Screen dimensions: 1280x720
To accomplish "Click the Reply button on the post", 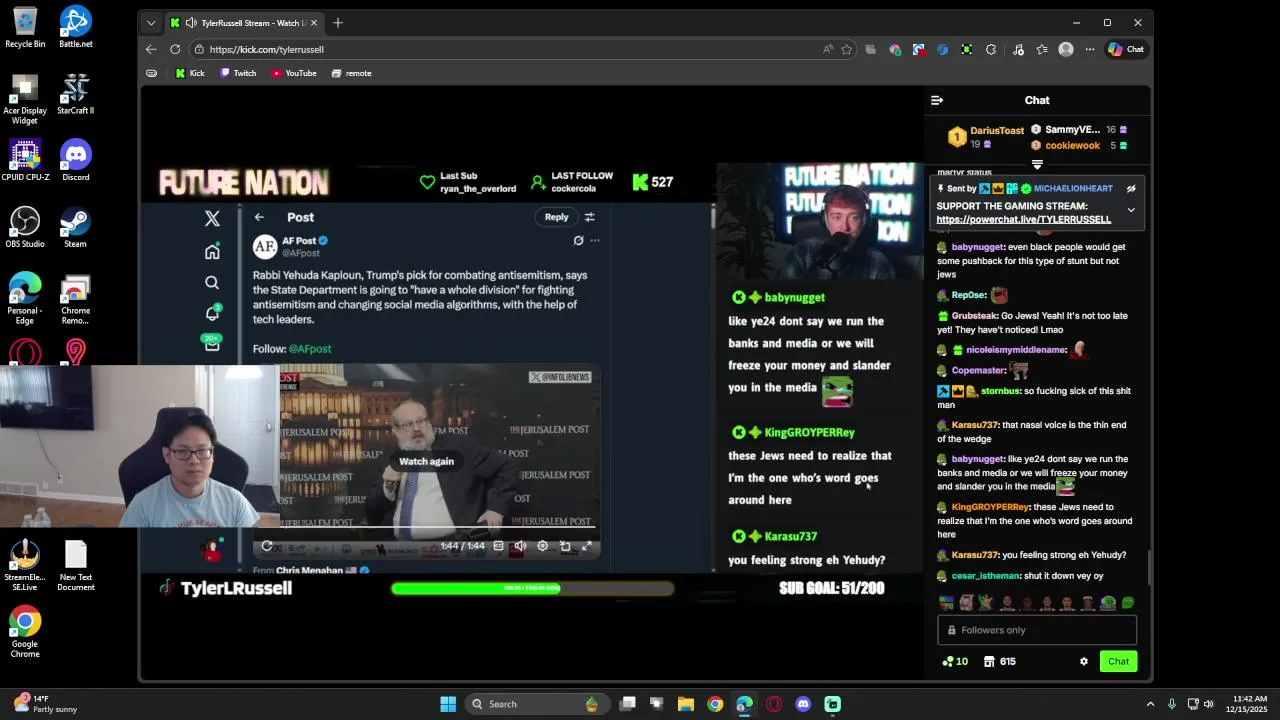I will tap(556, 217).
